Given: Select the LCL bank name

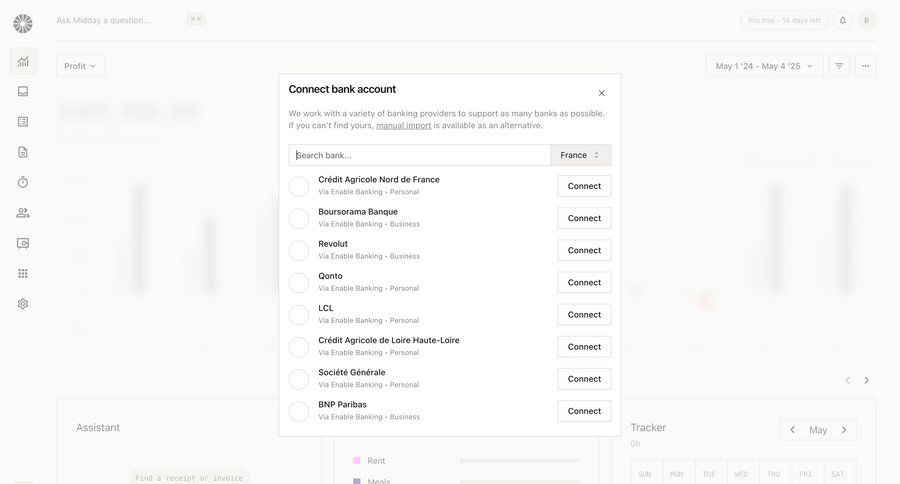Looking at the screenshot, I should [x=325, y=308].
